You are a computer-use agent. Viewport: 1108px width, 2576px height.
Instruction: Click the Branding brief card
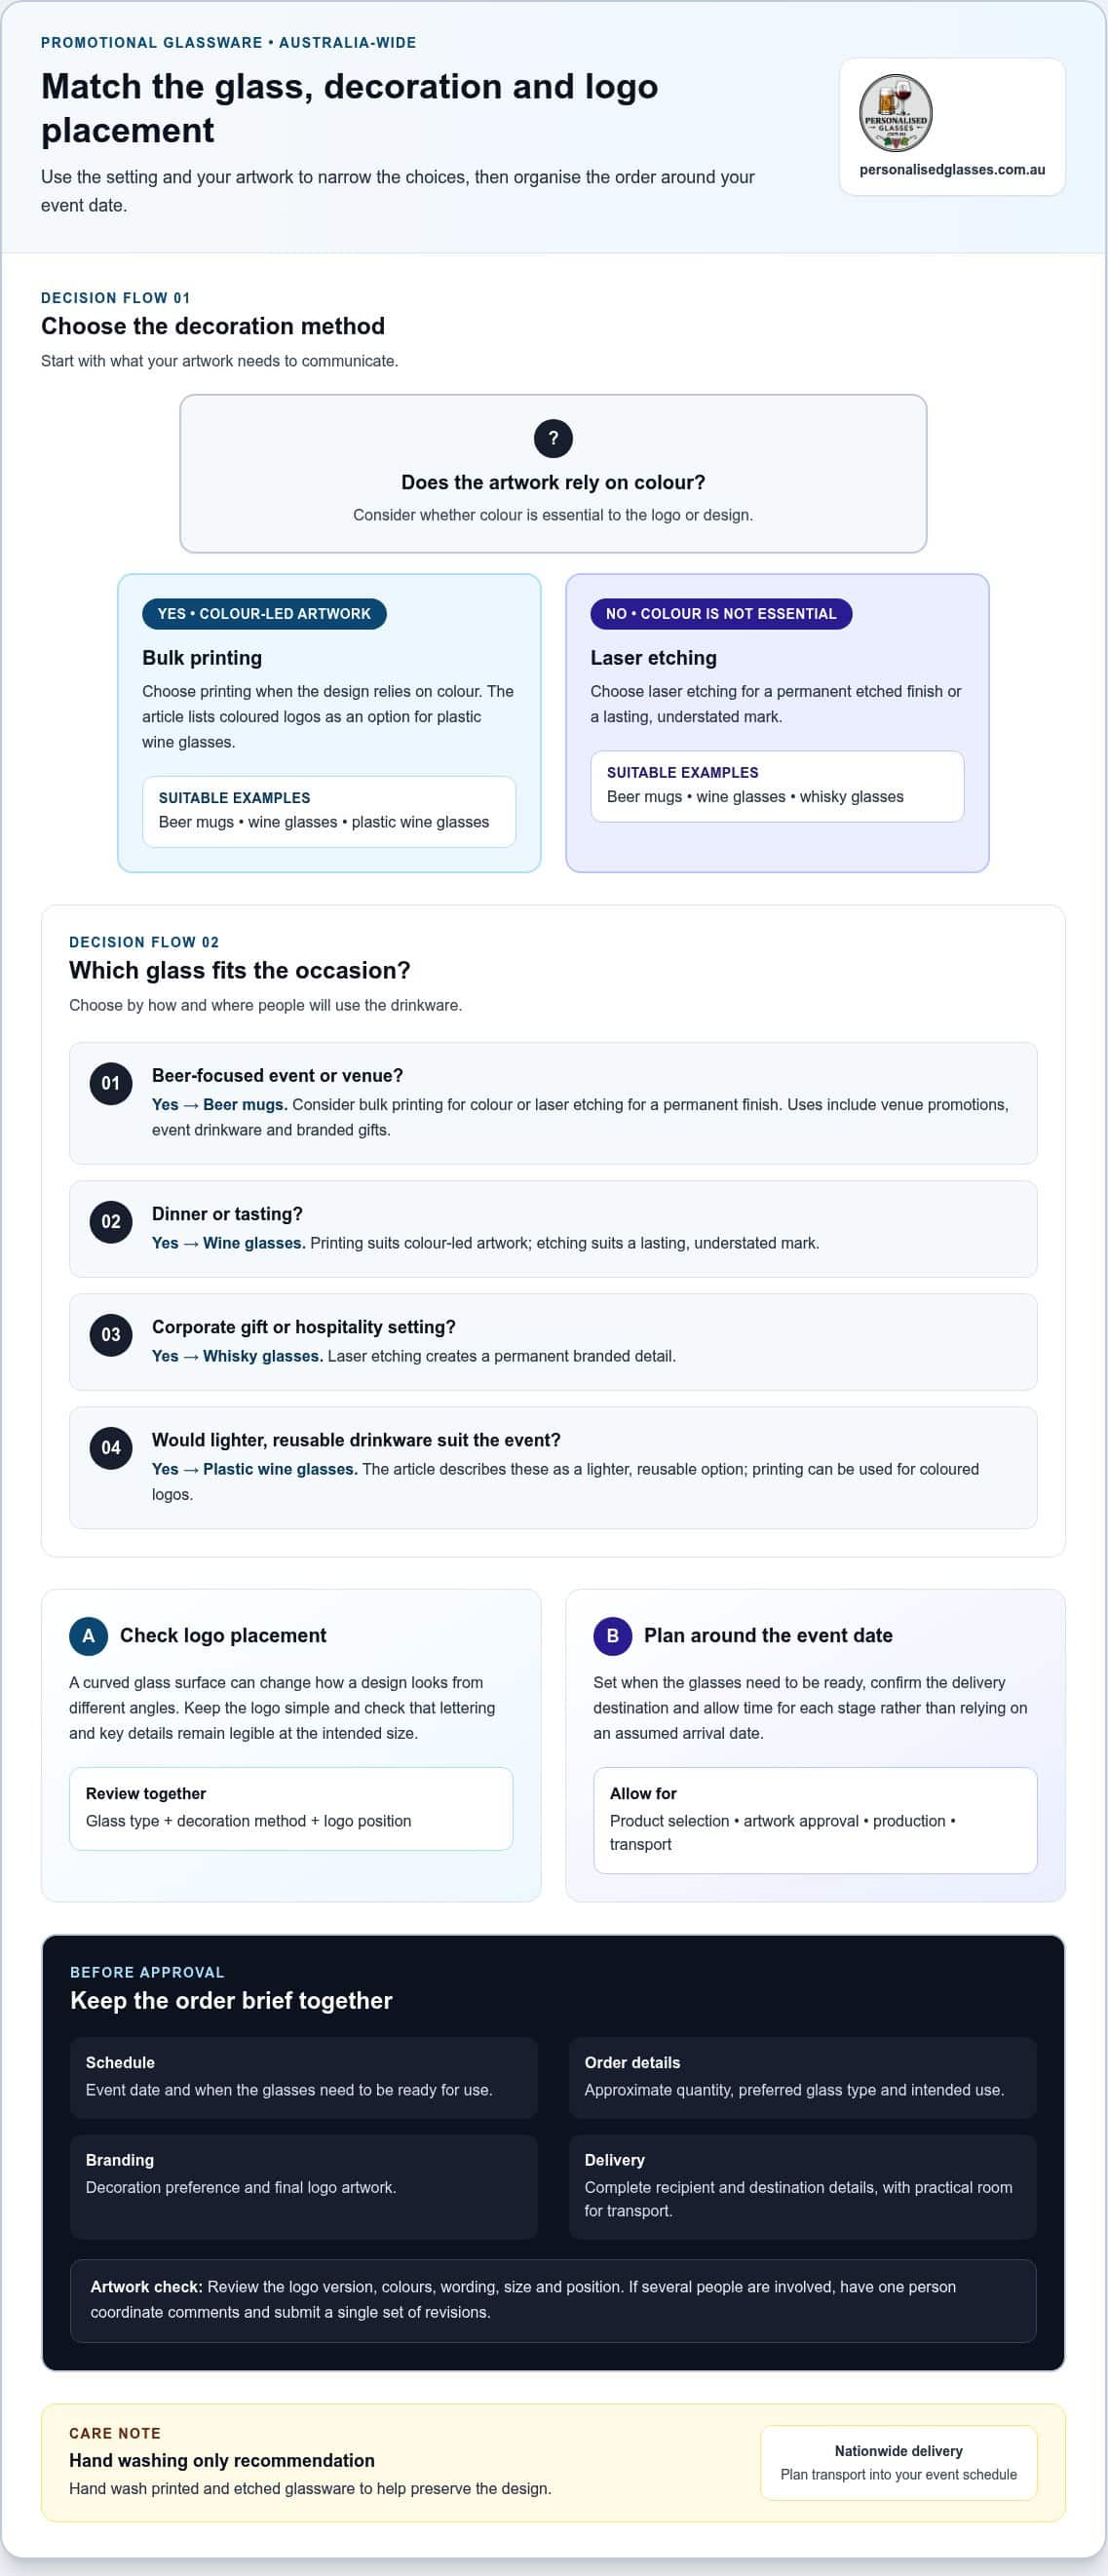click(x=304, y=2186)
